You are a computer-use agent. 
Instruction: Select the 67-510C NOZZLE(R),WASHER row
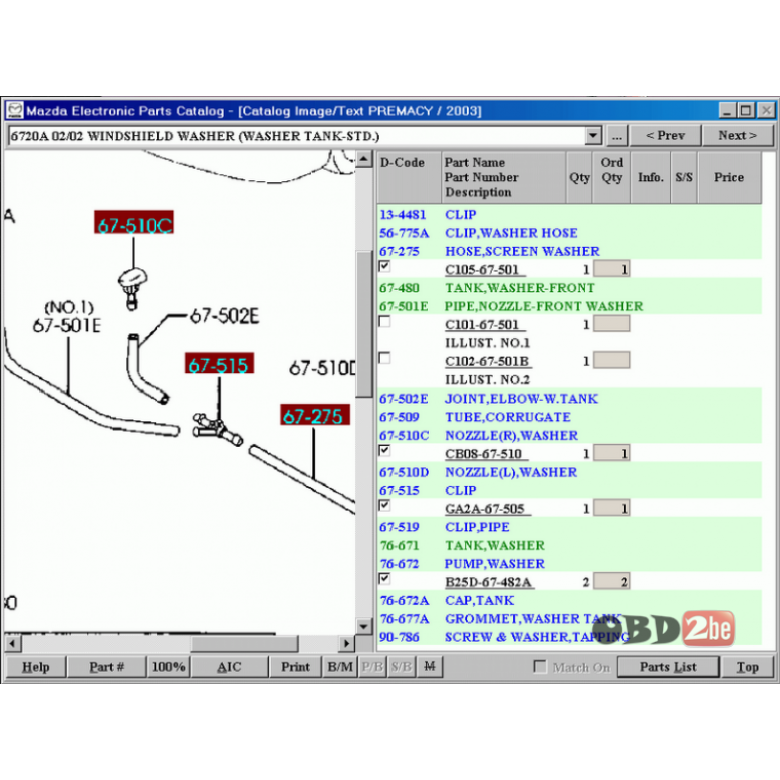(x=569, y=435)
